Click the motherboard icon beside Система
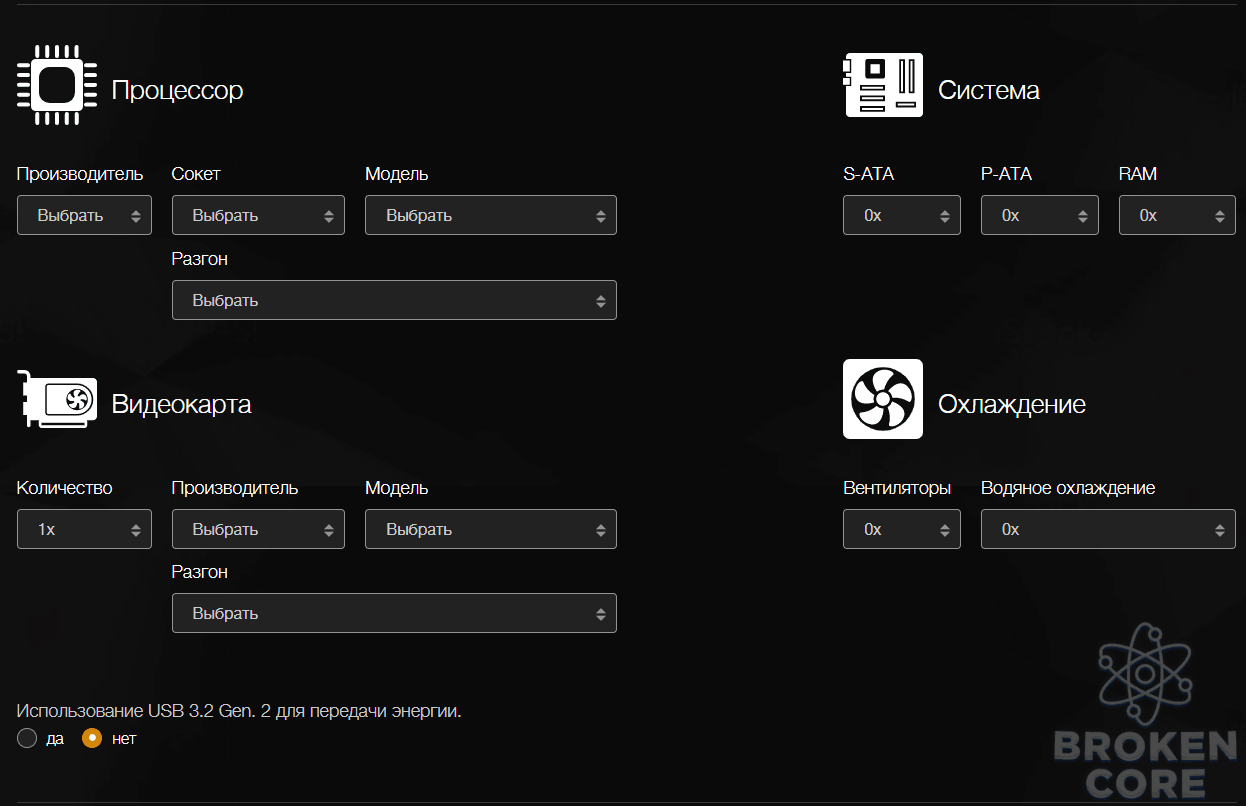 click(x=883, y=86)
